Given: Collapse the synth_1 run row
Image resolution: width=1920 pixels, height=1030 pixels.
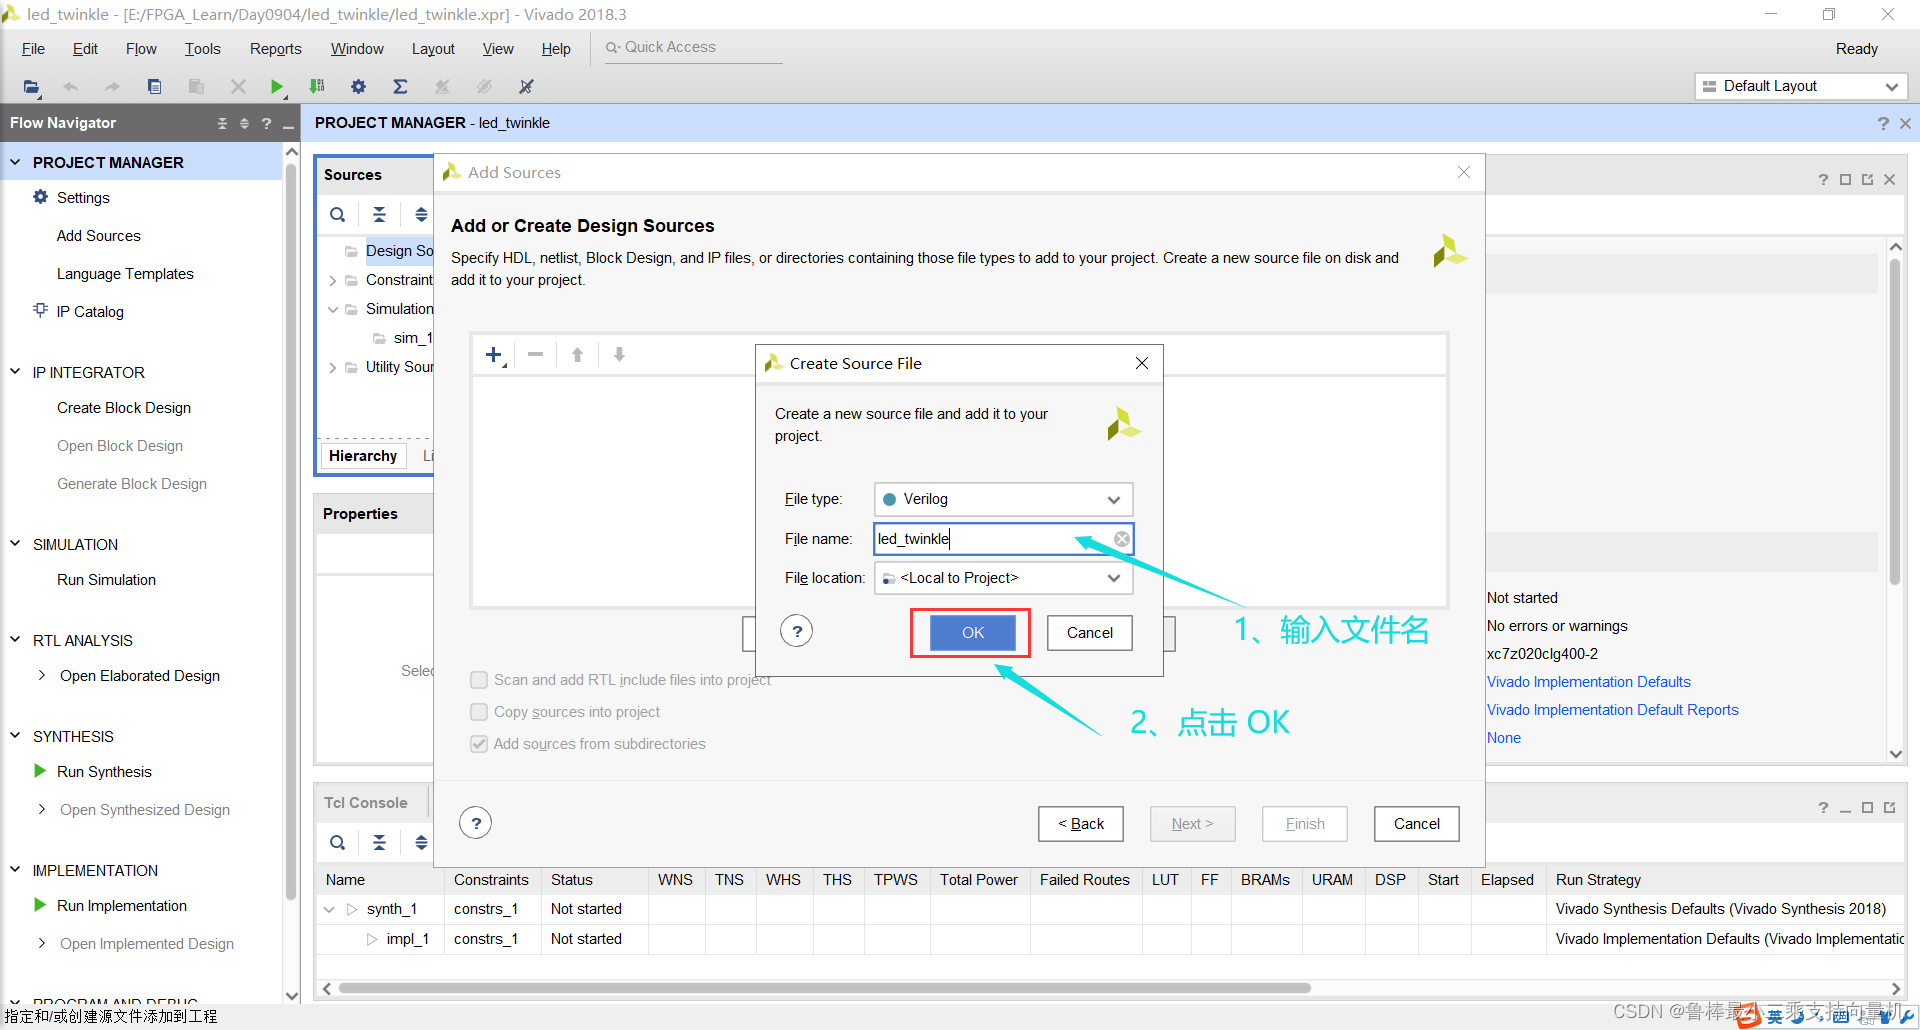Looking at the screenshot, I should [x=329, y=909].
